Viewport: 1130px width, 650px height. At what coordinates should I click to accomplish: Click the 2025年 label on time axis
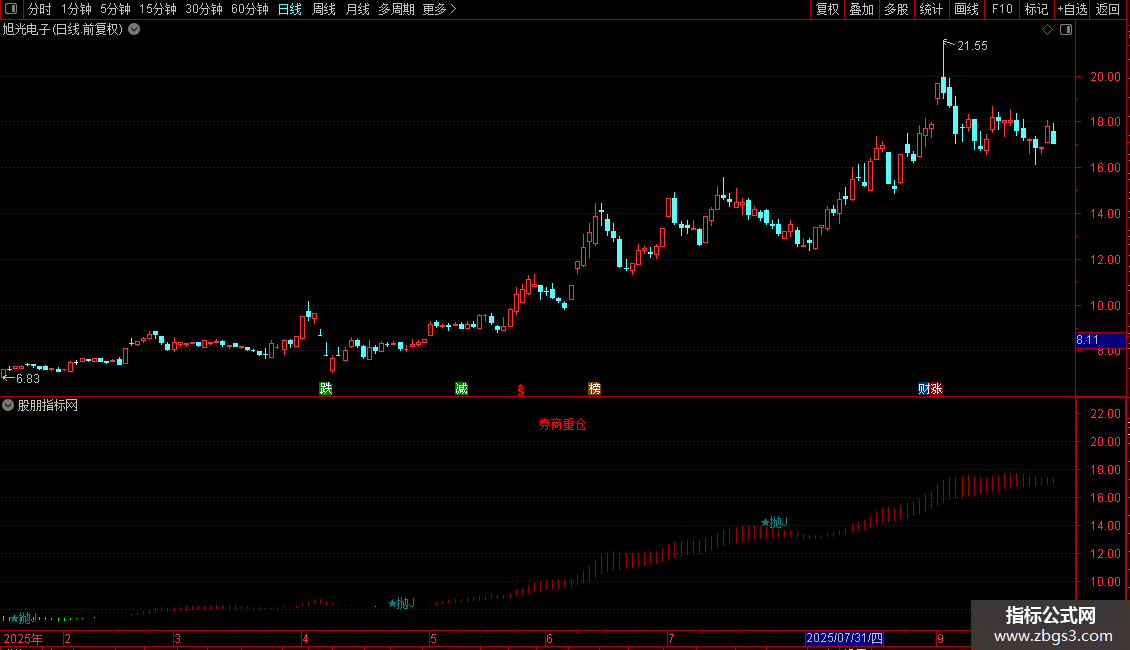tap(22, 638)
